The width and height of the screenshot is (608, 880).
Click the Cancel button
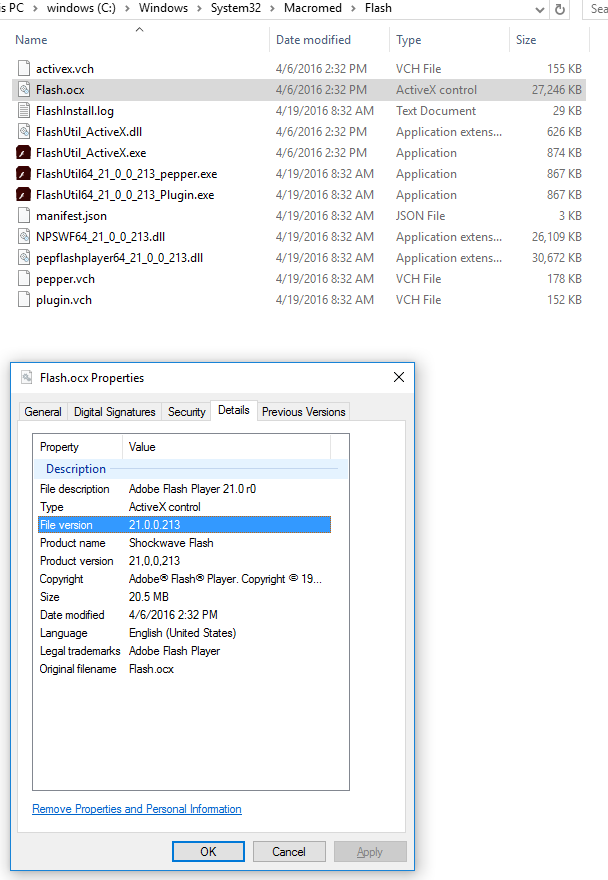[289, 851]
